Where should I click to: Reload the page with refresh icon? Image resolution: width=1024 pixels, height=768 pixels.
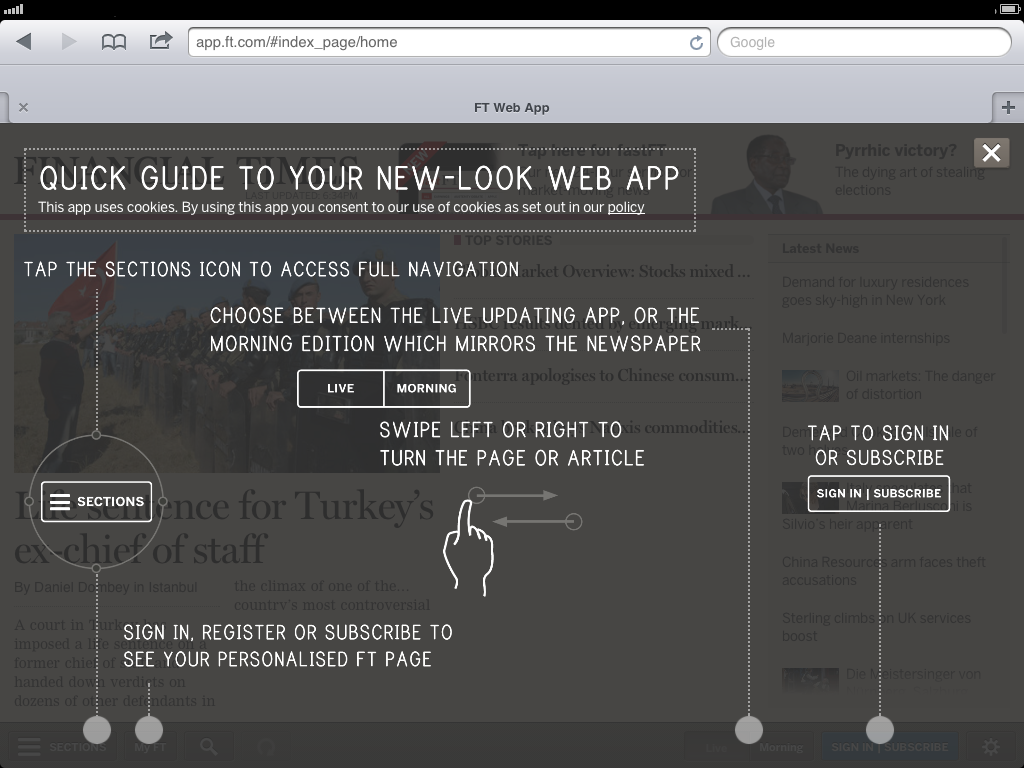coord(696,43)
